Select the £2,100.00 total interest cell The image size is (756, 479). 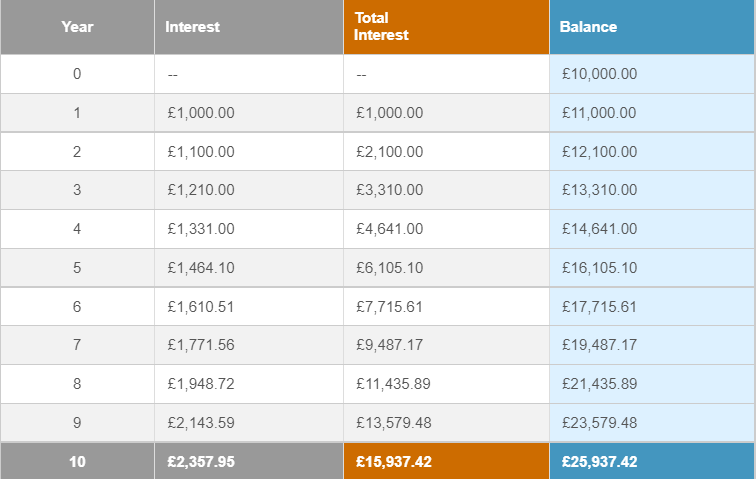point(389,152)
